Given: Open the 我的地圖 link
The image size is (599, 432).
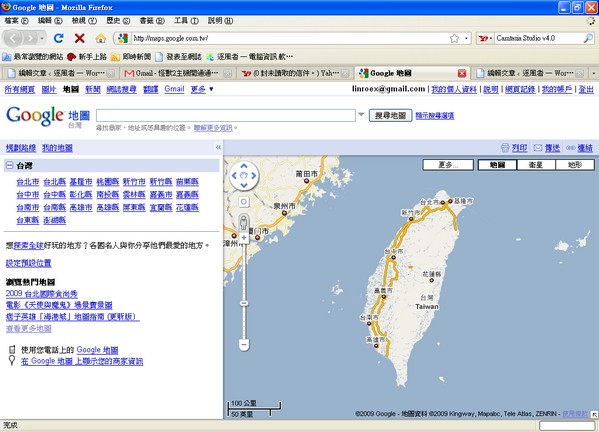Looking at the screenshot, I should pyautogui.click(x=57, y=148).
